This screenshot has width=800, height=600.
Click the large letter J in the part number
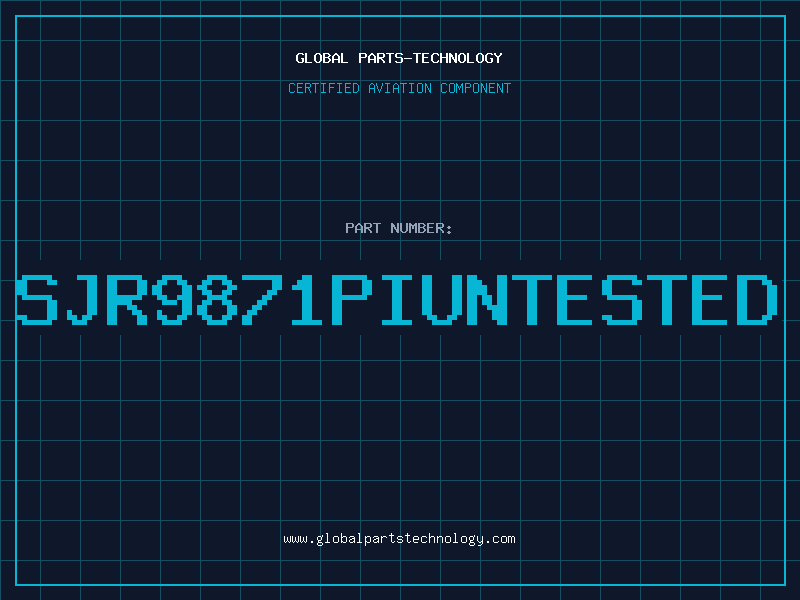[82, 299]
